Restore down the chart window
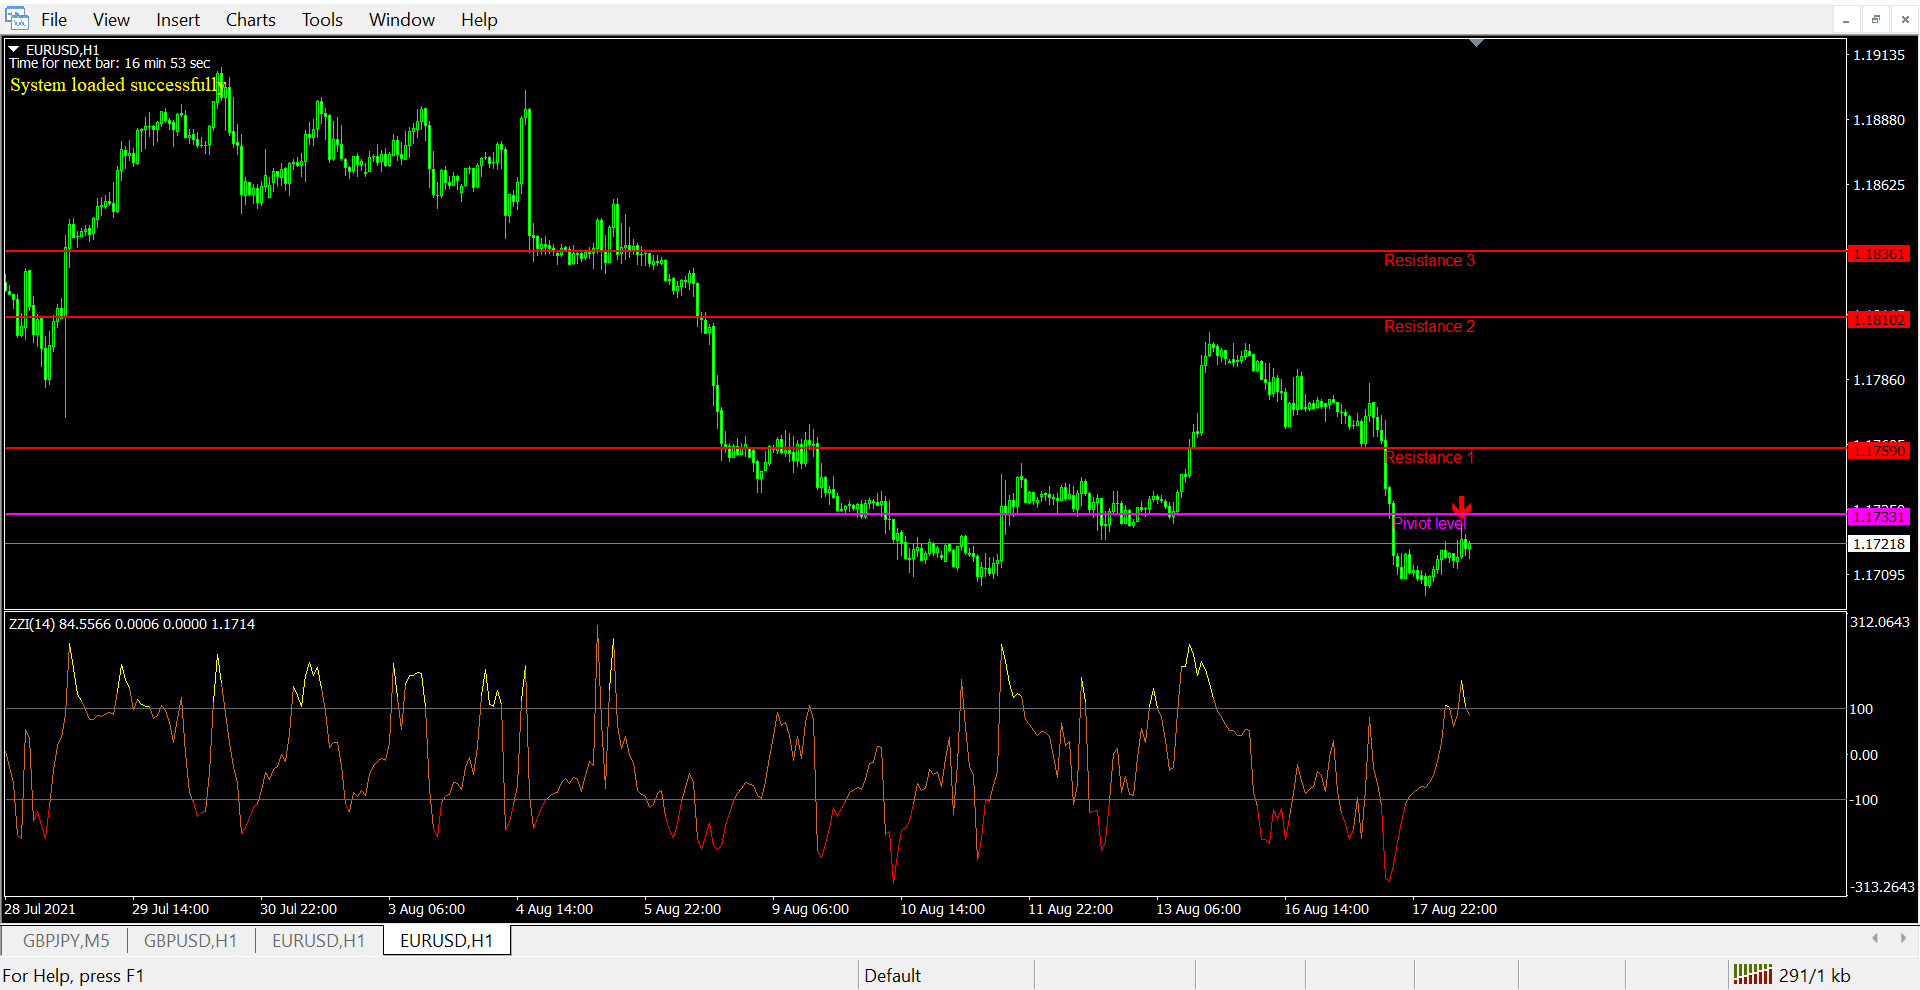 pos(1876,19)
